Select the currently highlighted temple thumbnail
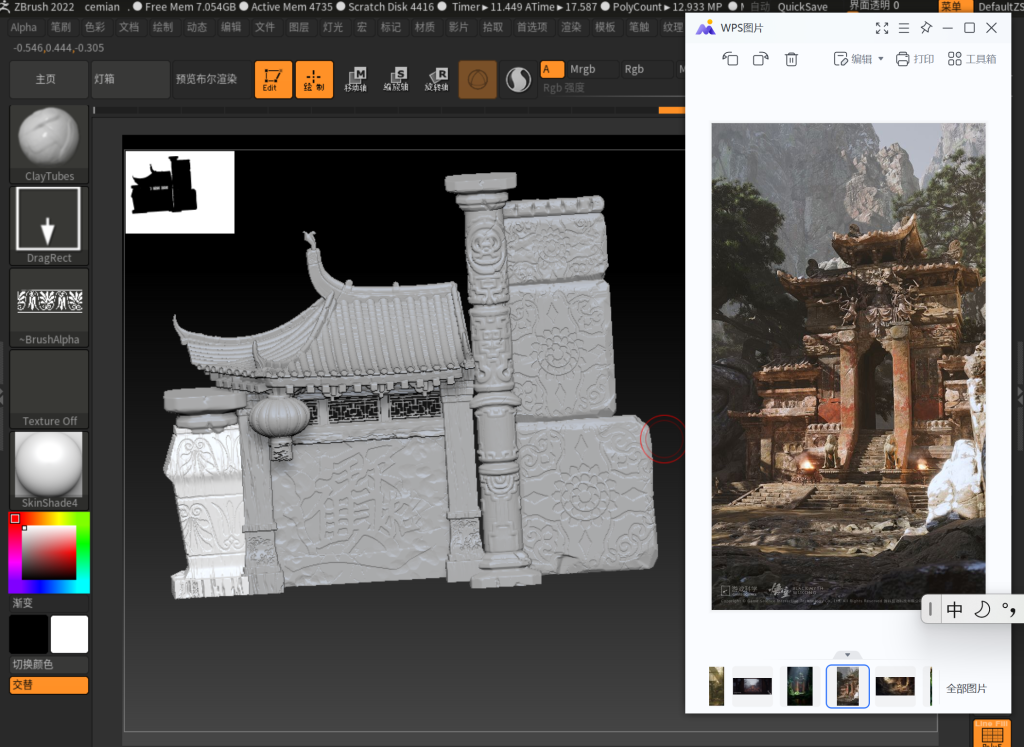This screenshot has width=1024, height=747. (x=848, y=686)
